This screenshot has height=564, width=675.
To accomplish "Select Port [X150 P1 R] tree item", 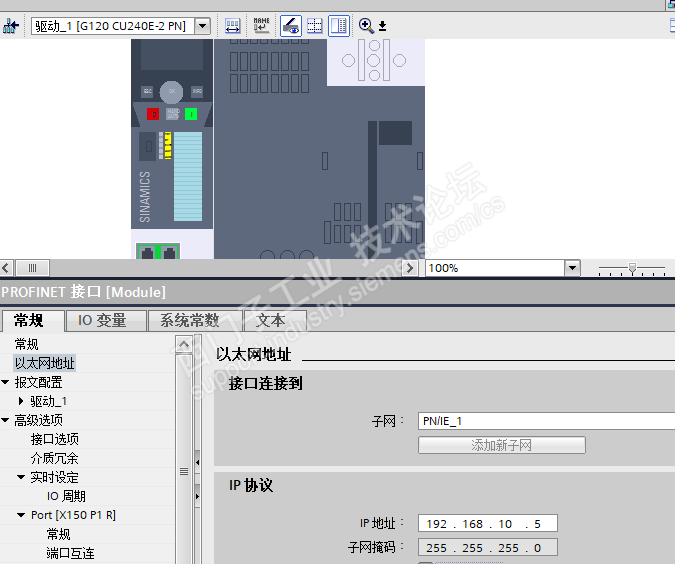I will [x=73, y=515].
